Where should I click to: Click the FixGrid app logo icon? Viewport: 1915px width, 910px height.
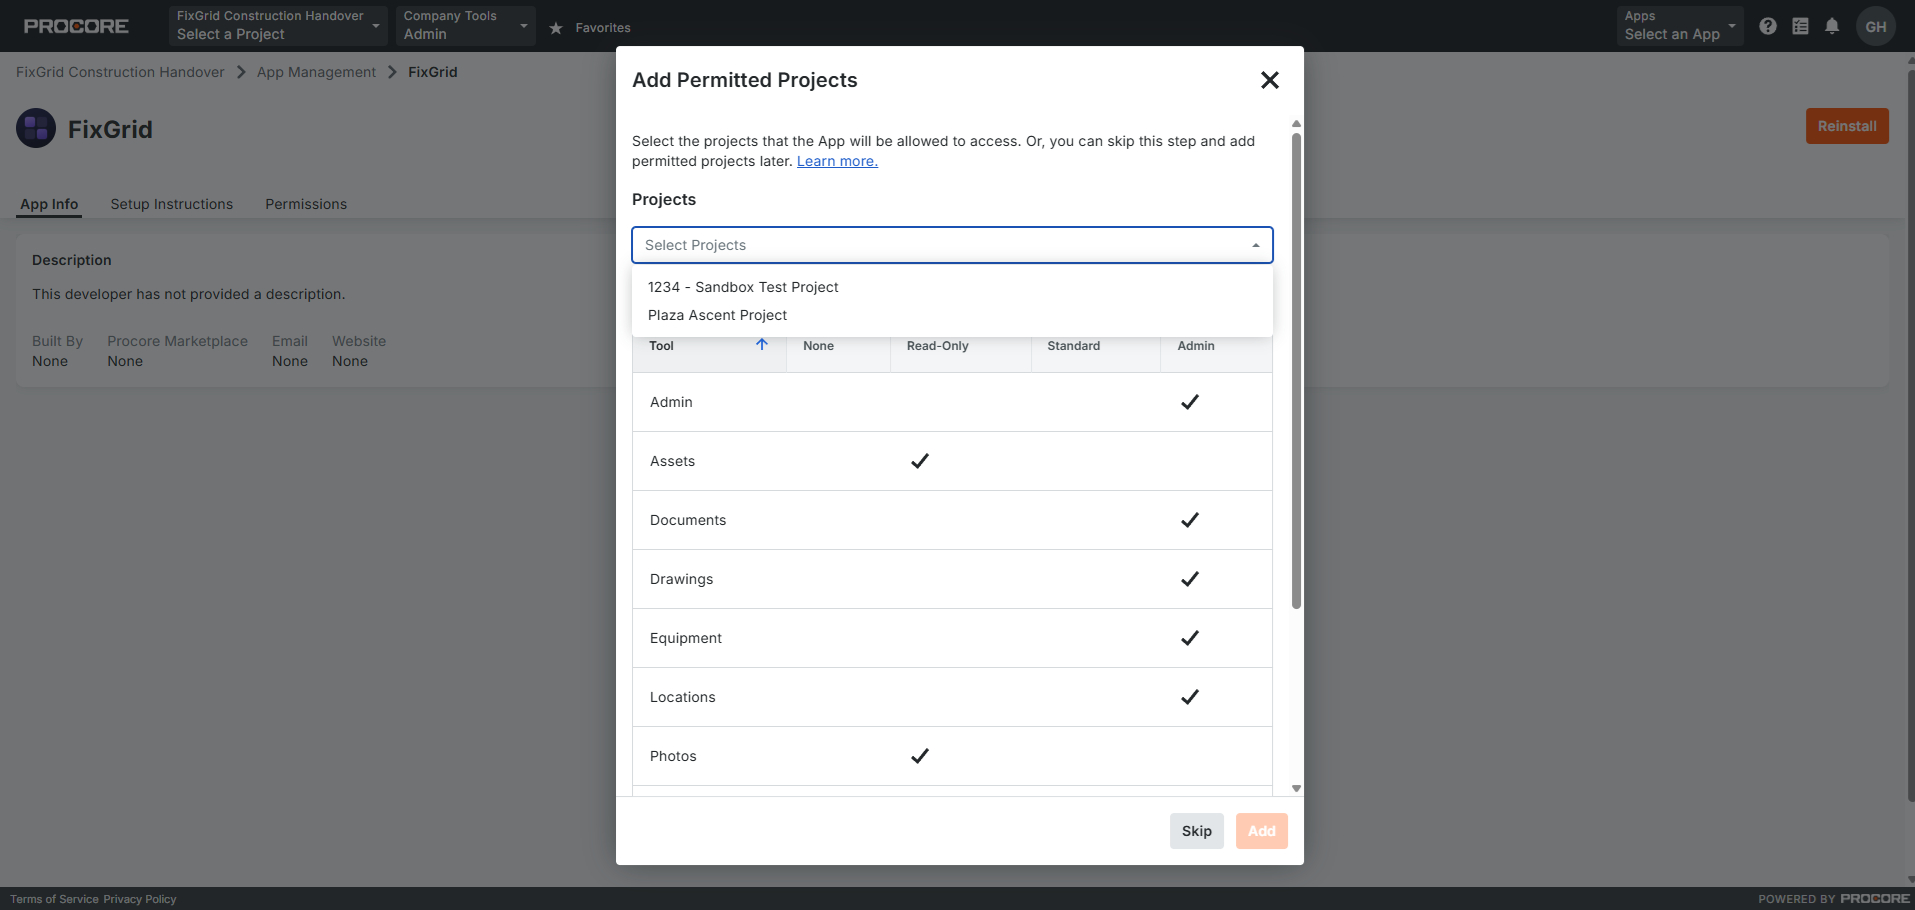(36, 128)
